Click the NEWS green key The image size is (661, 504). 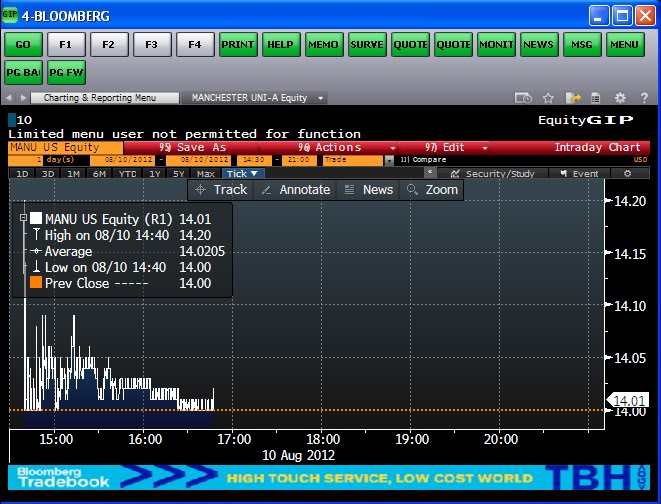(x=539, y=44)
